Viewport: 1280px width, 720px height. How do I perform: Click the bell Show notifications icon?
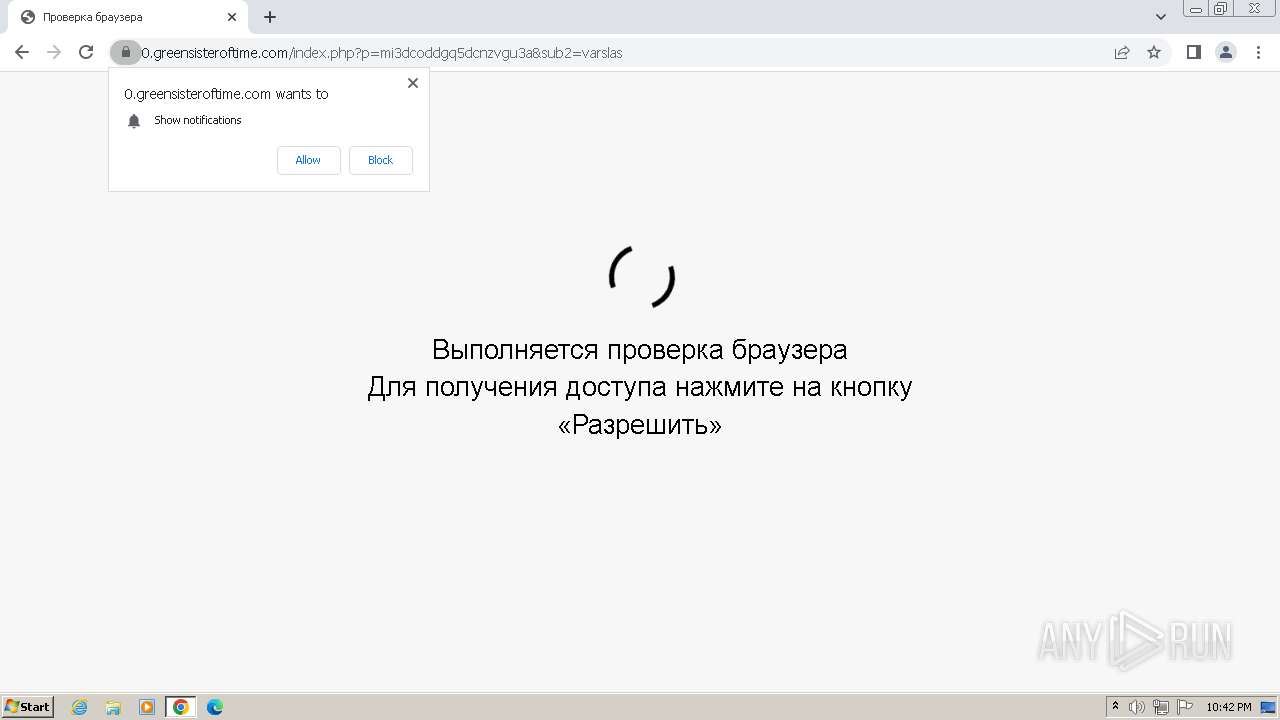(x=134, y=121)
